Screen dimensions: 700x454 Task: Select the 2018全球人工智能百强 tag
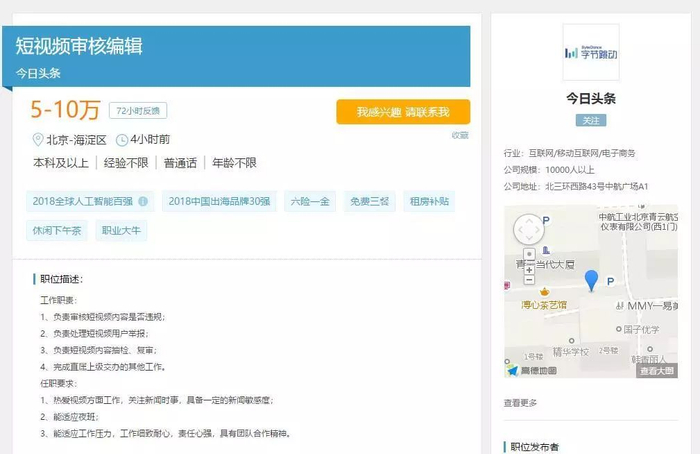pyautogui.click(x=90, y=201)
